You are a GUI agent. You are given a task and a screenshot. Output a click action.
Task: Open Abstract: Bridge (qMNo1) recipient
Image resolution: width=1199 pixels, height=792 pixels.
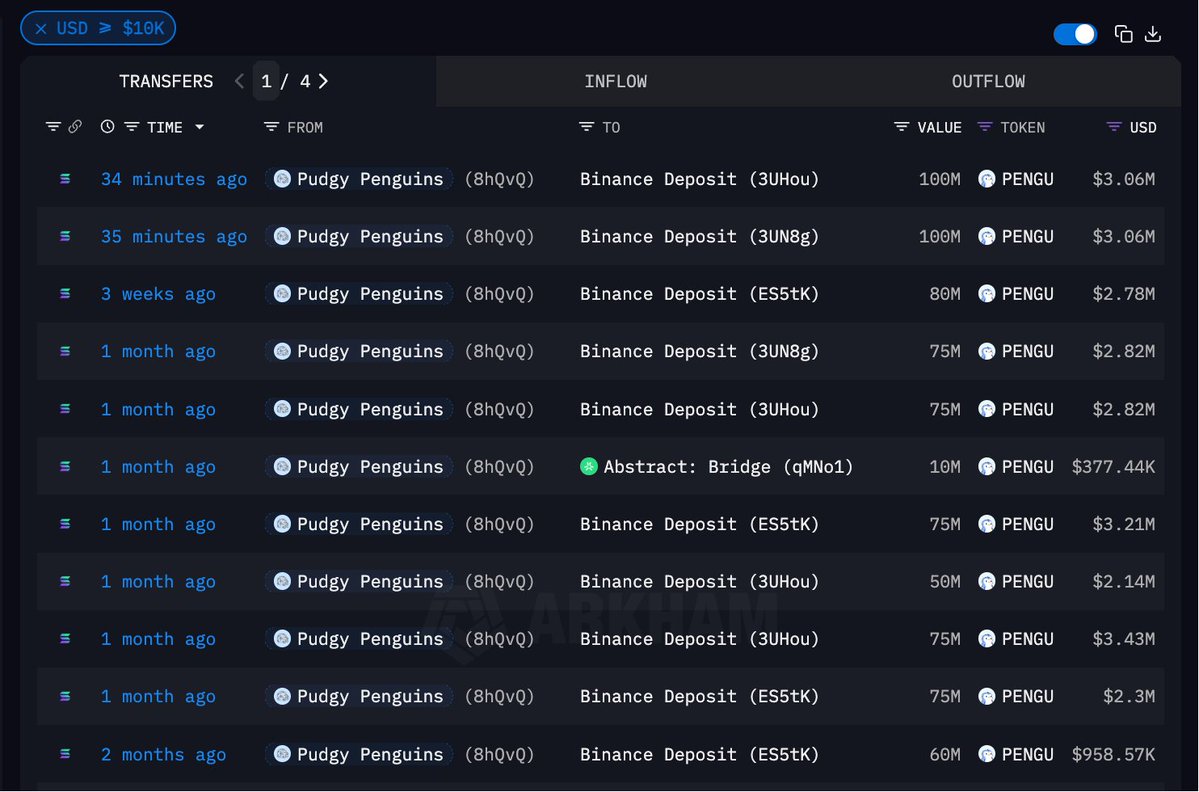[x=728, y=466]
